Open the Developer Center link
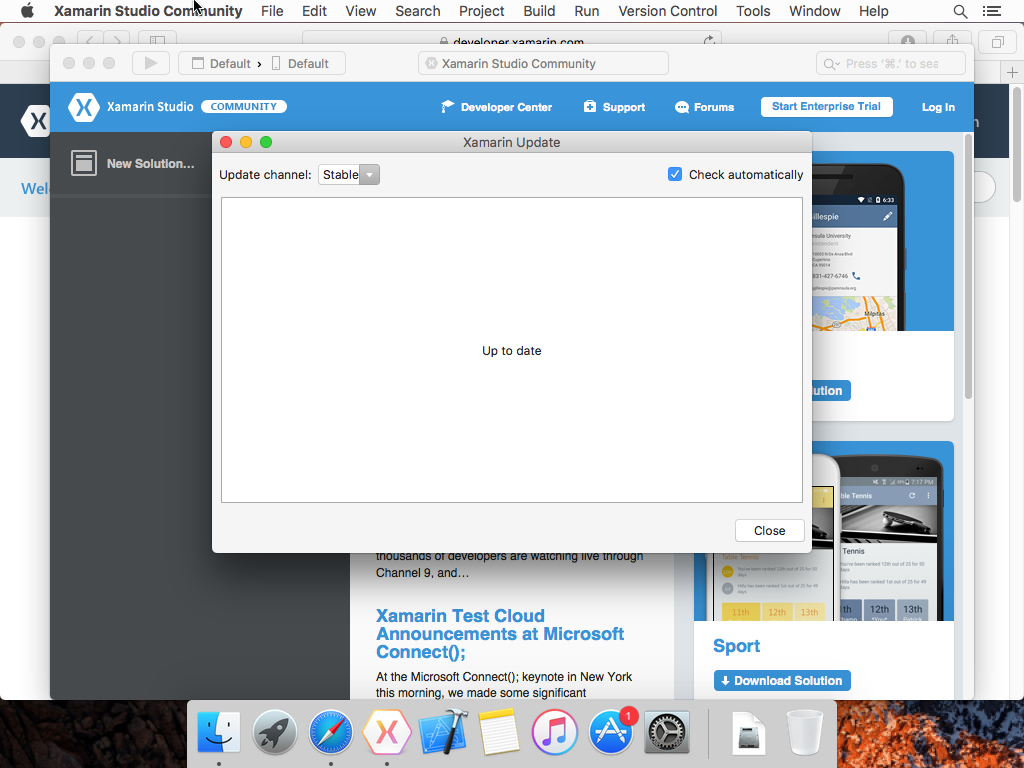1024x768 pixels. (496, 107)
